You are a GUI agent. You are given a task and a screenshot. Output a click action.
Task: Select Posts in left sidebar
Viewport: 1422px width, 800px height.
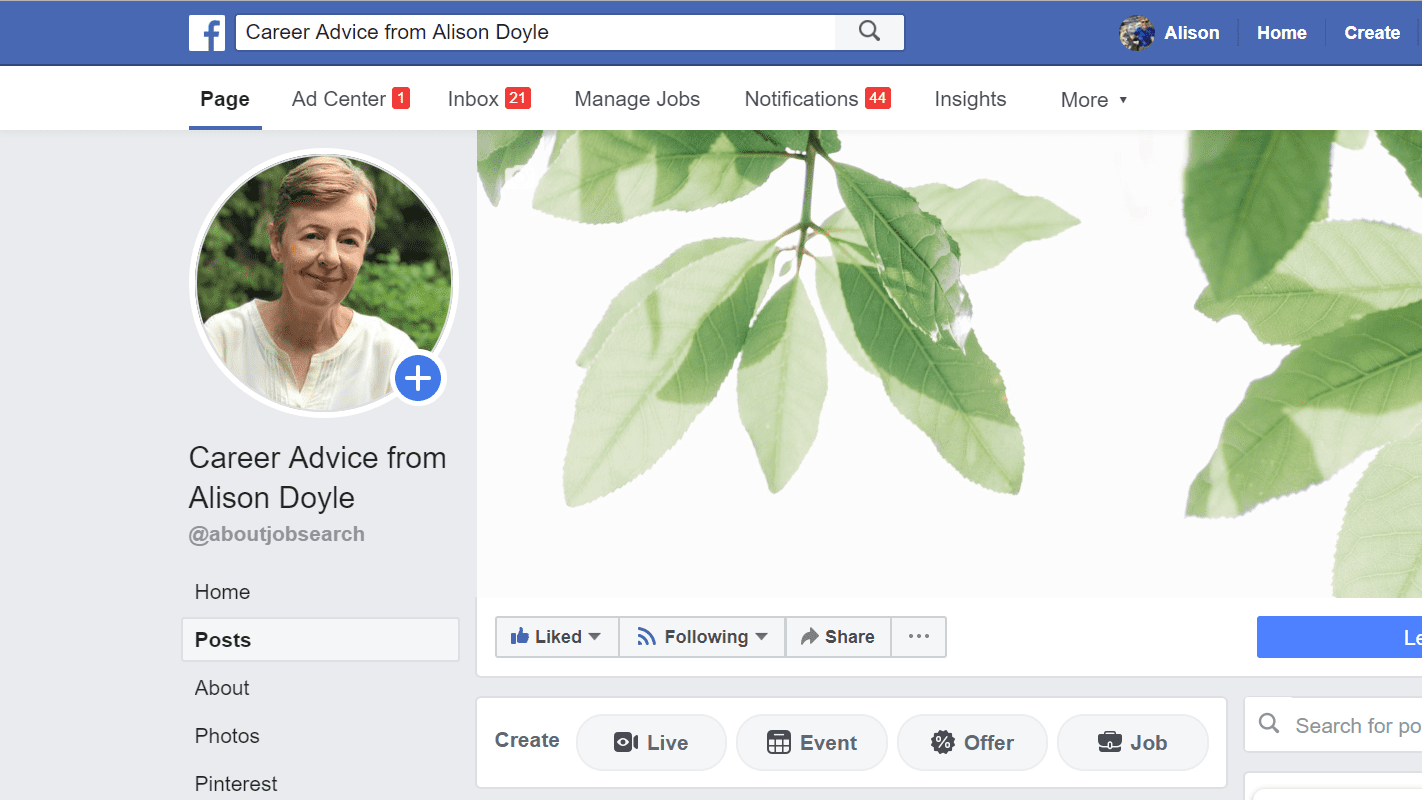click(x=321, y=640)
